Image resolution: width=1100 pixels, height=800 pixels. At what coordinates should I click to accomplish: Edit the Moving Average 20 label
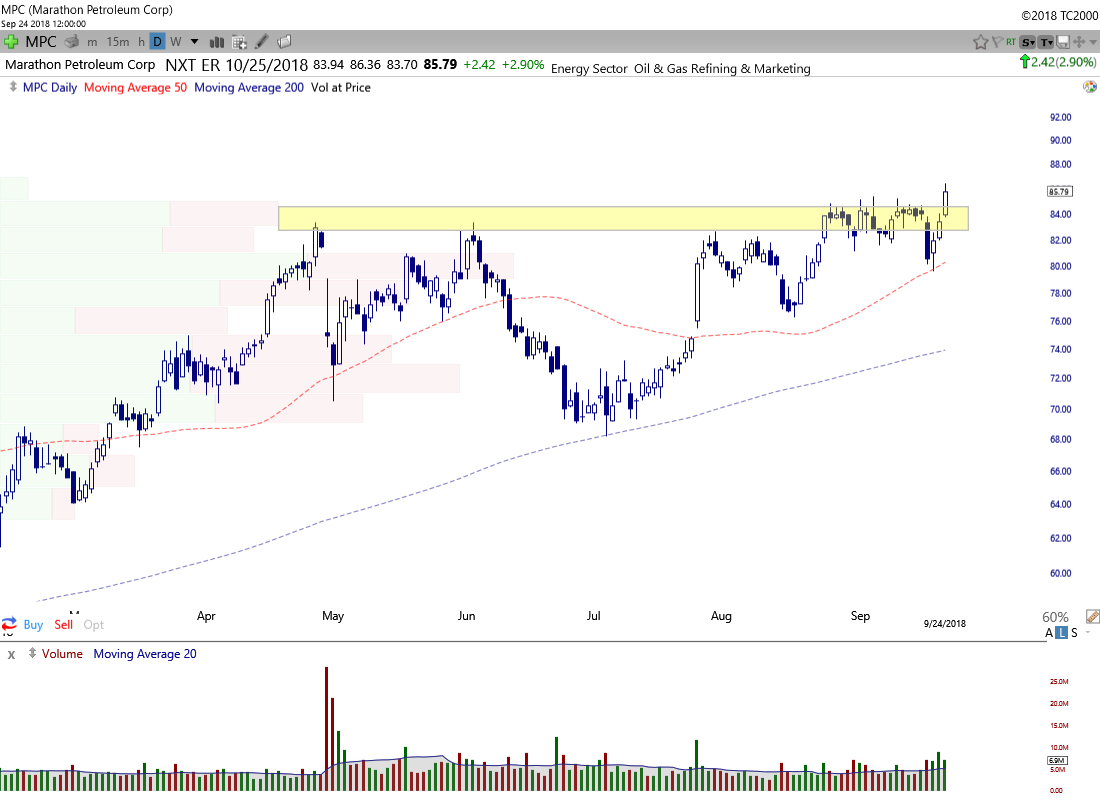tap(145, 654)
